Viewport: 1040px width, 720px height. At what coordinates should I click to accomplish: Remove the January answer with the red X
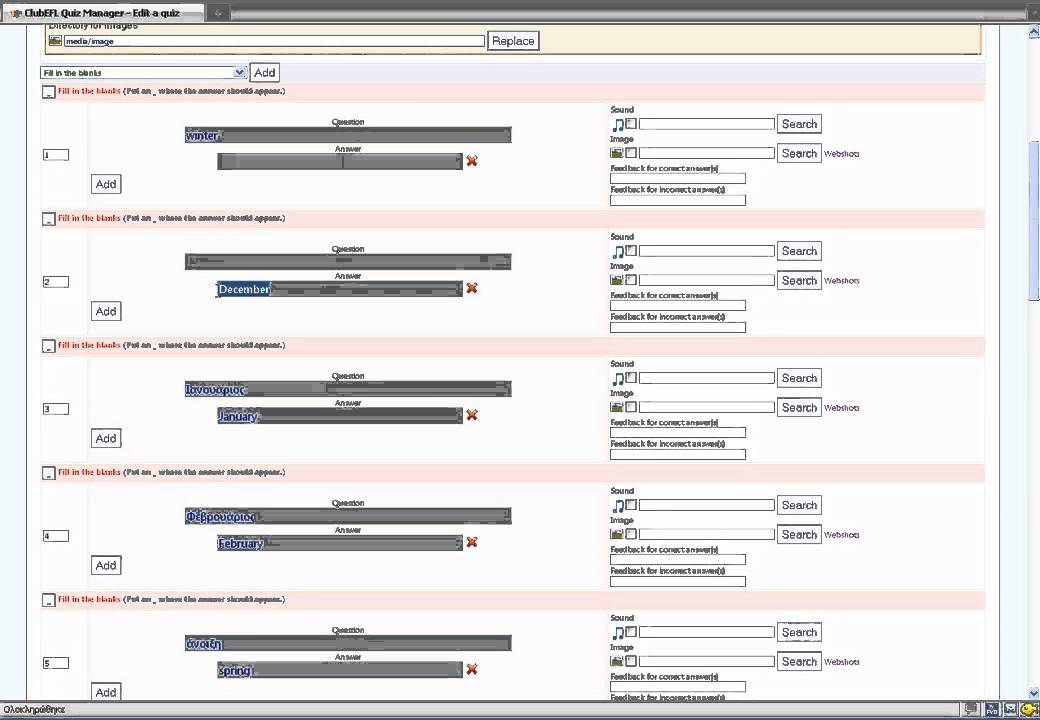click(472, 415)
